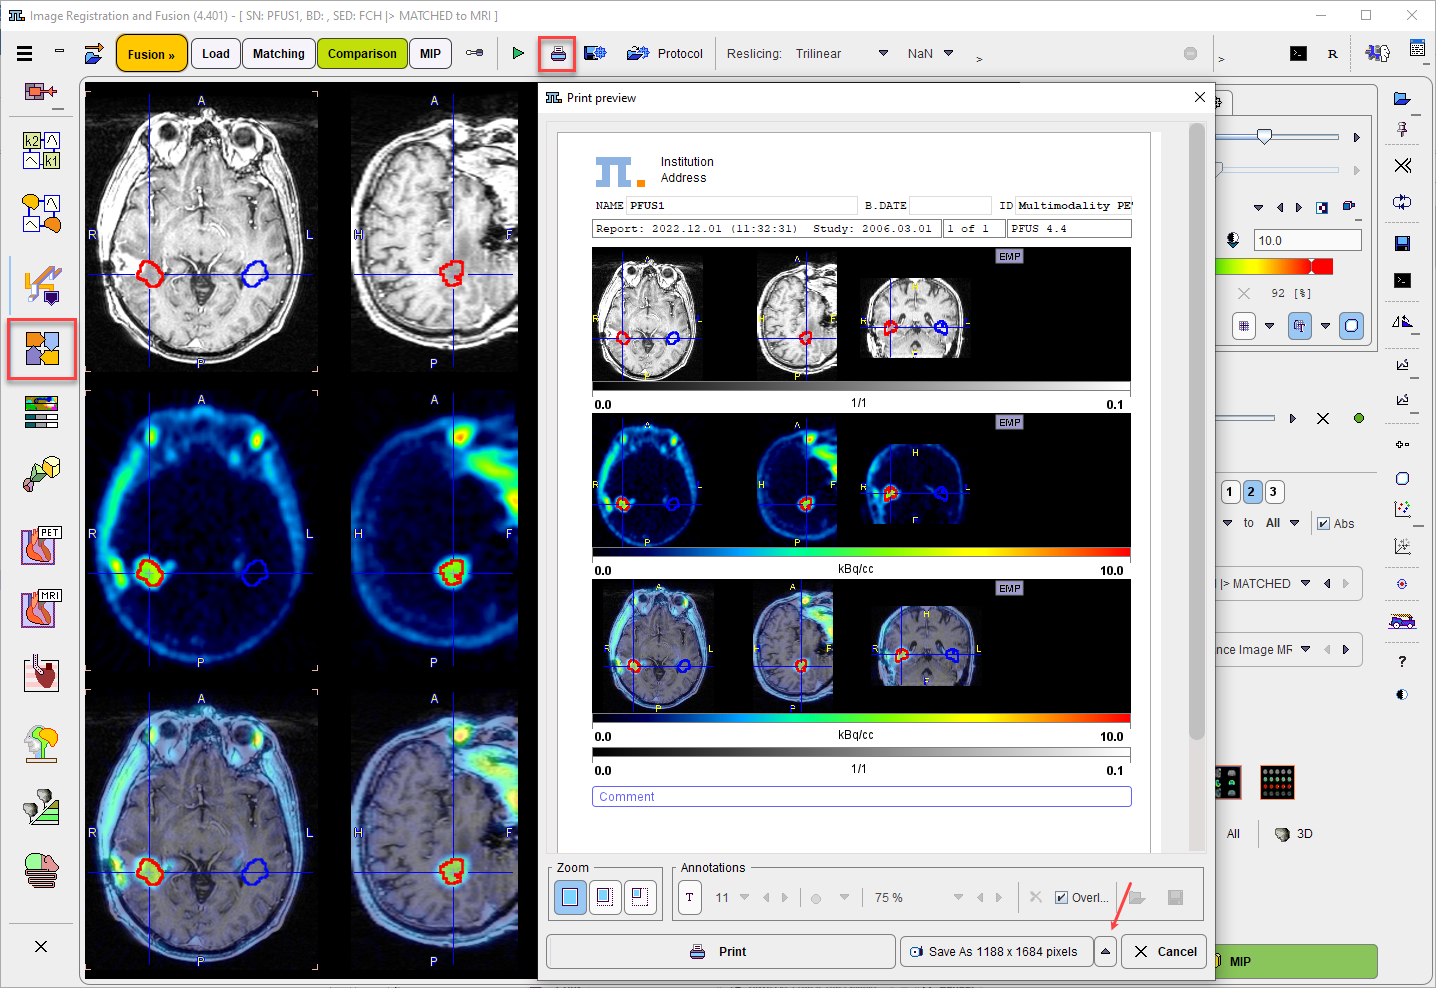Select layout button 3
The height and width of the screenshot is (988, 1436).
pos(1273,492)
